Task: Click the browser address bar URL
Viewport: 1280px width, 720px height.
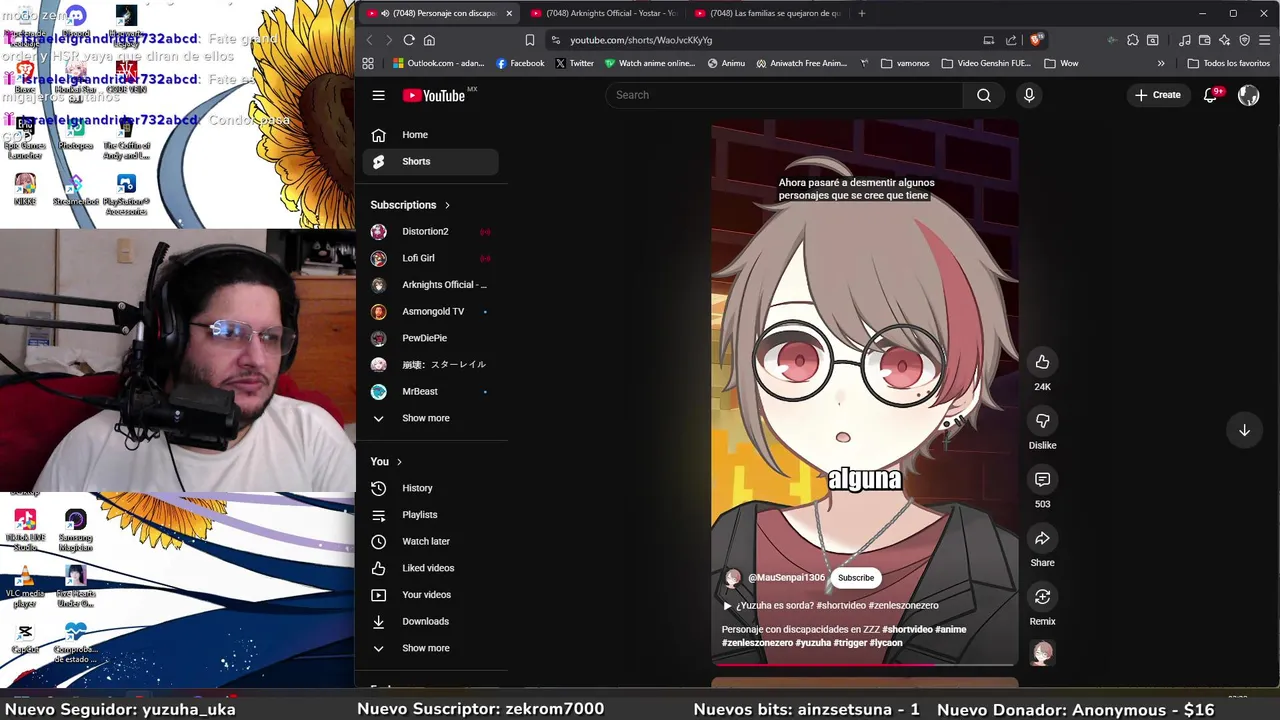Action: (x=641, y=40)
